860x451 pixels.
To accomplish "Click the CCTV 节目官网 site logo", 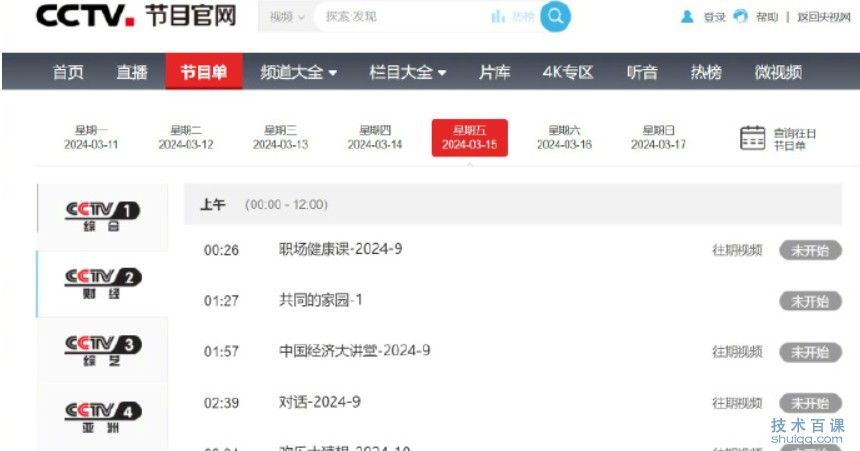I will coord(136,16).
